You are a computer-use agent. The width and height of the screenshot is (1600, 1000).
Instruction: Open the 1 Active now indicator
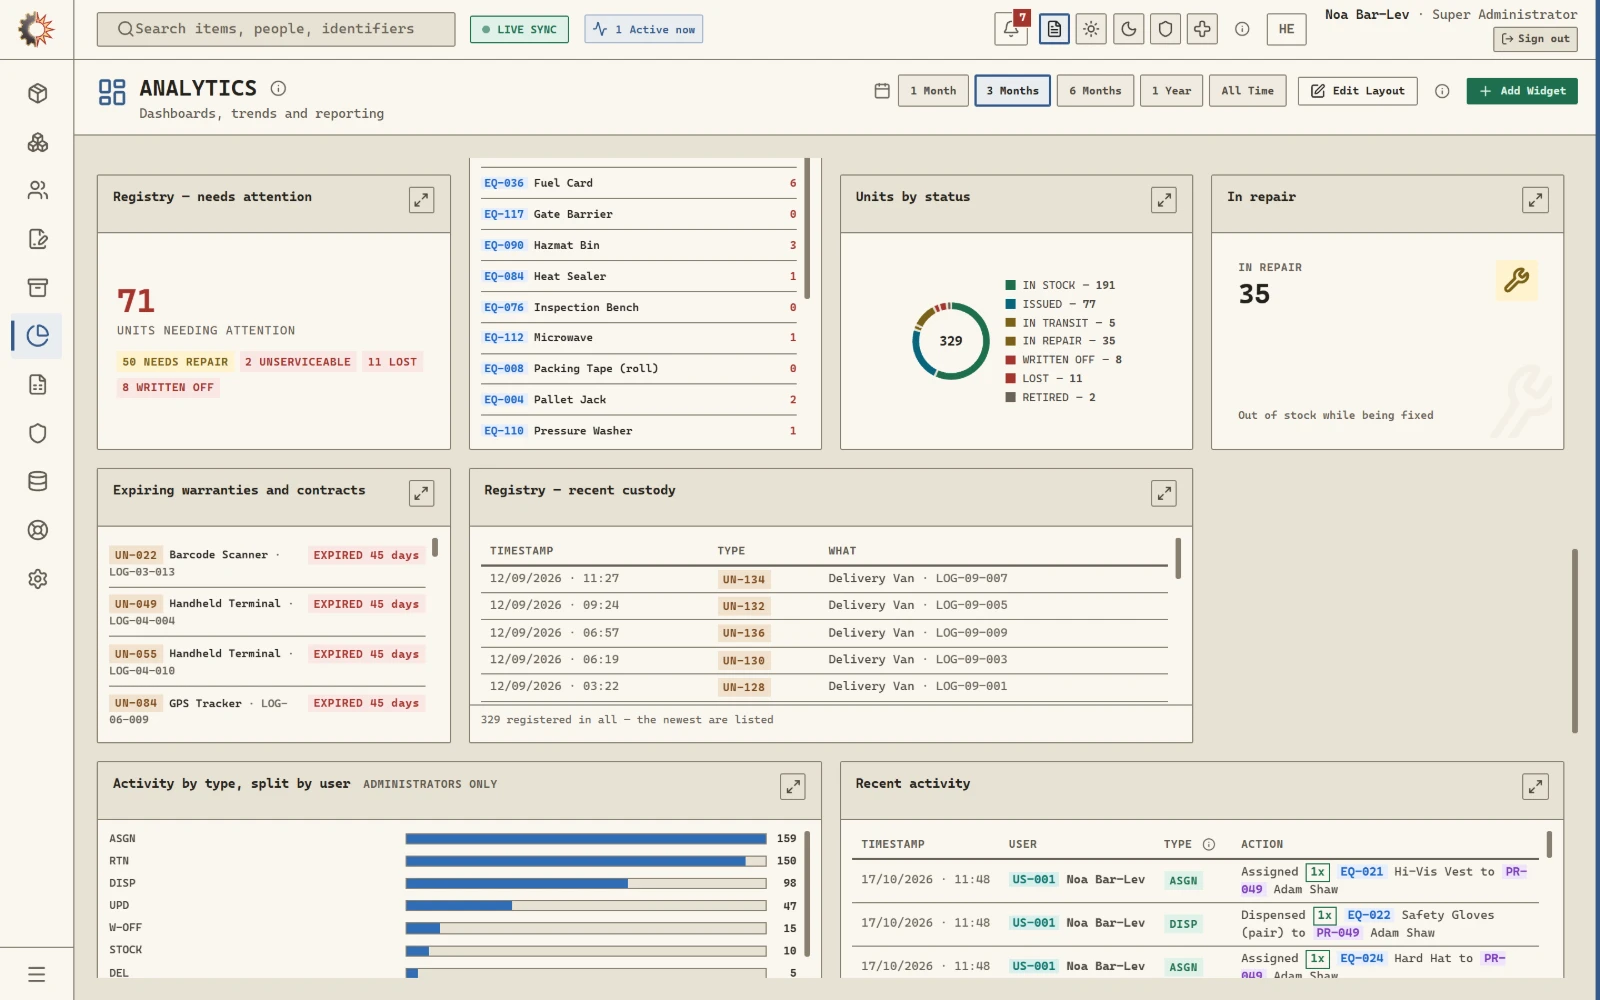point(644,29)
